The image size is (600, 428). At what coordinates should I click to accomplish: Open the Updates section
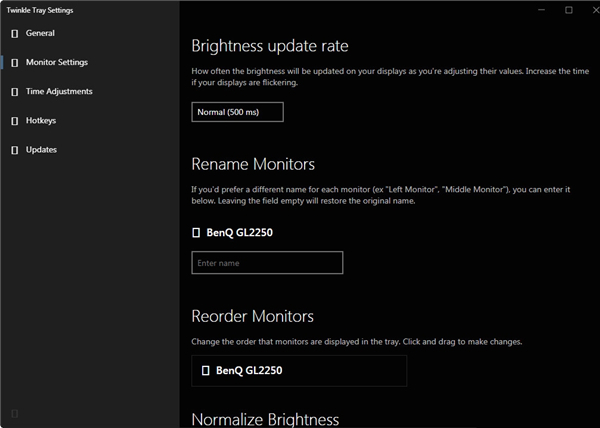click(41, 150)
